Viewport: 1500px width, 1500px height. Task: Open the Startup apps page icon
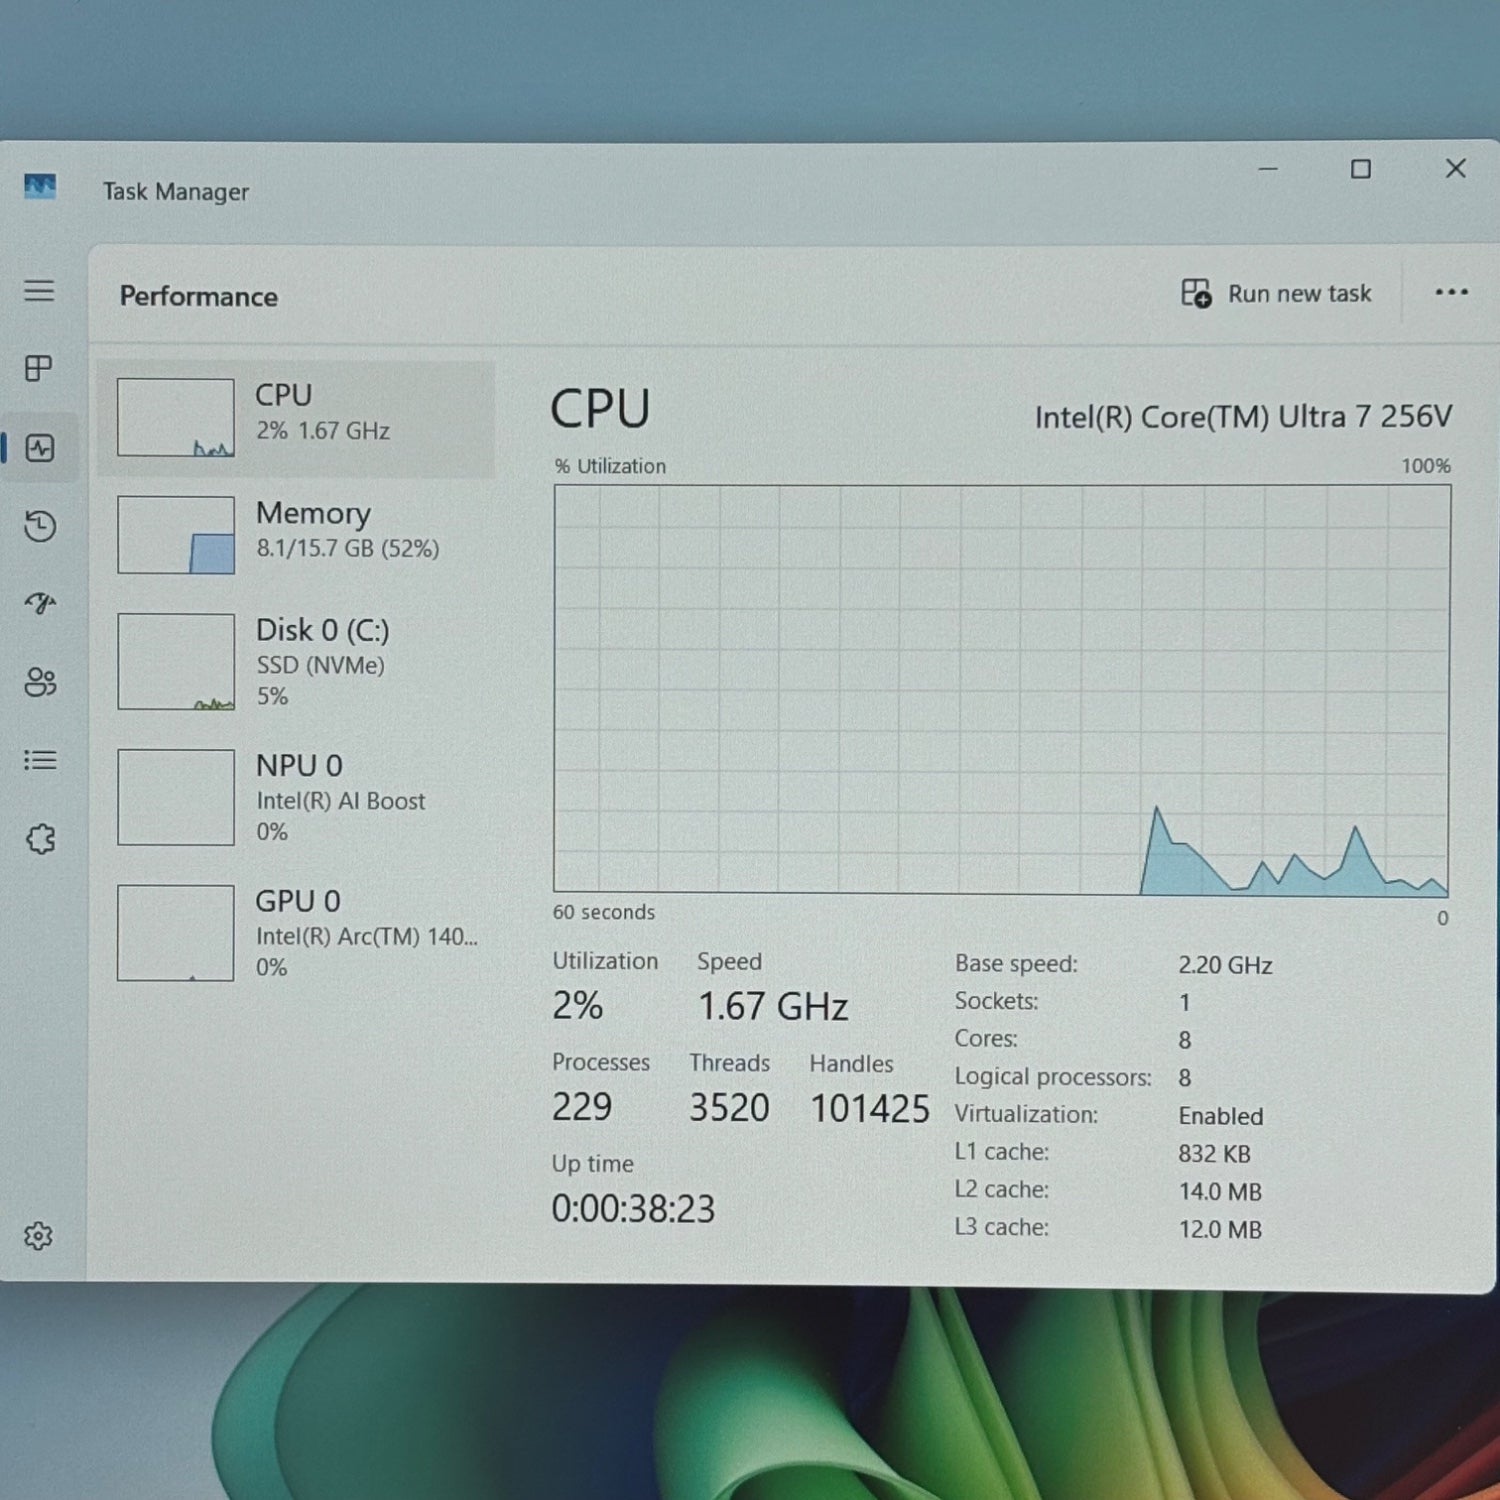[40, 603]
